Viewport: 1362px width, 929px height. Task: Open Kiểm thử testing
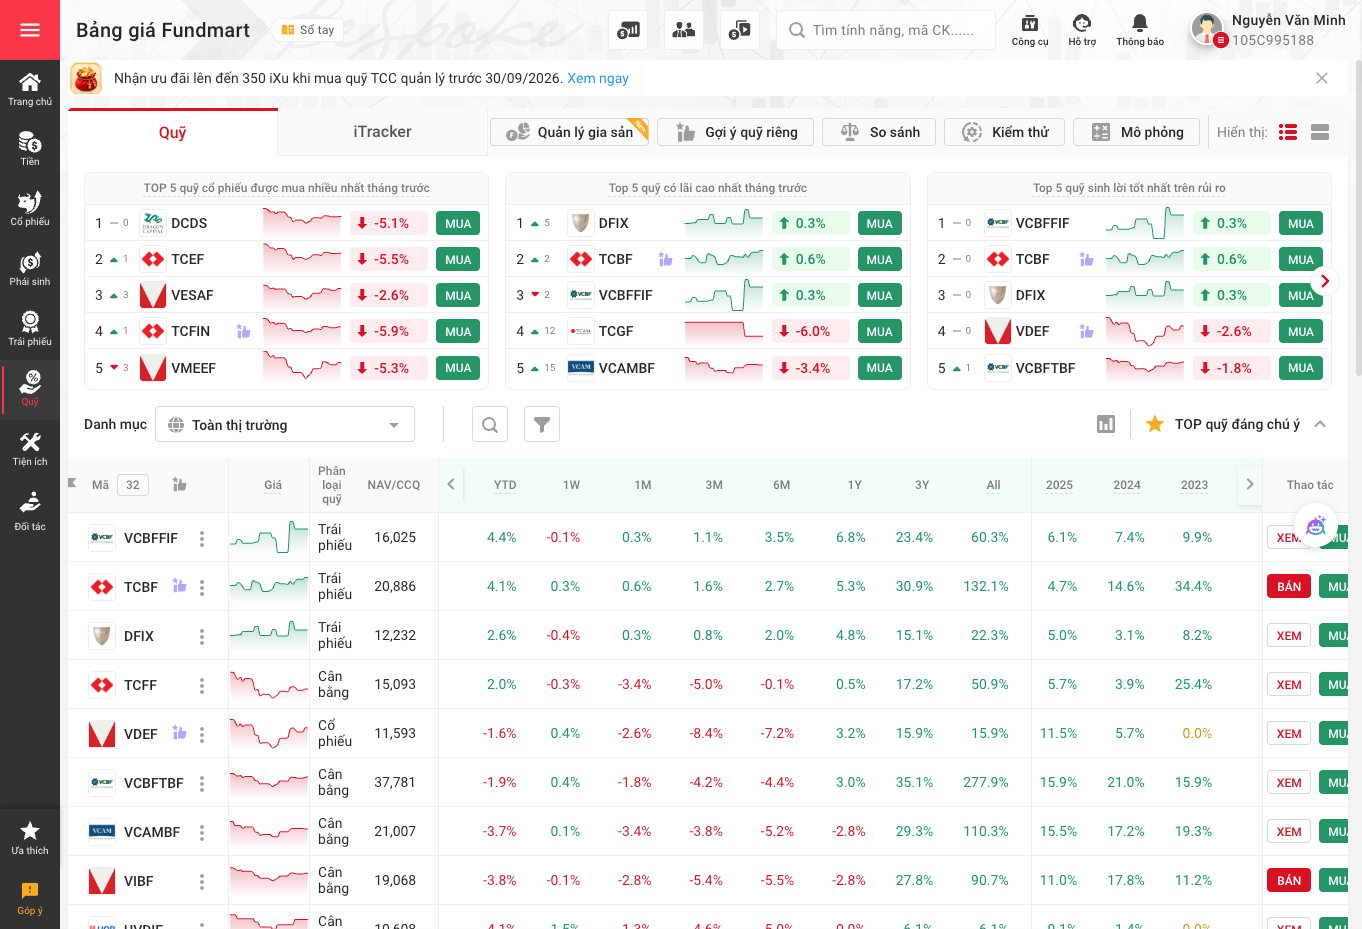[x=1004, y=132]
